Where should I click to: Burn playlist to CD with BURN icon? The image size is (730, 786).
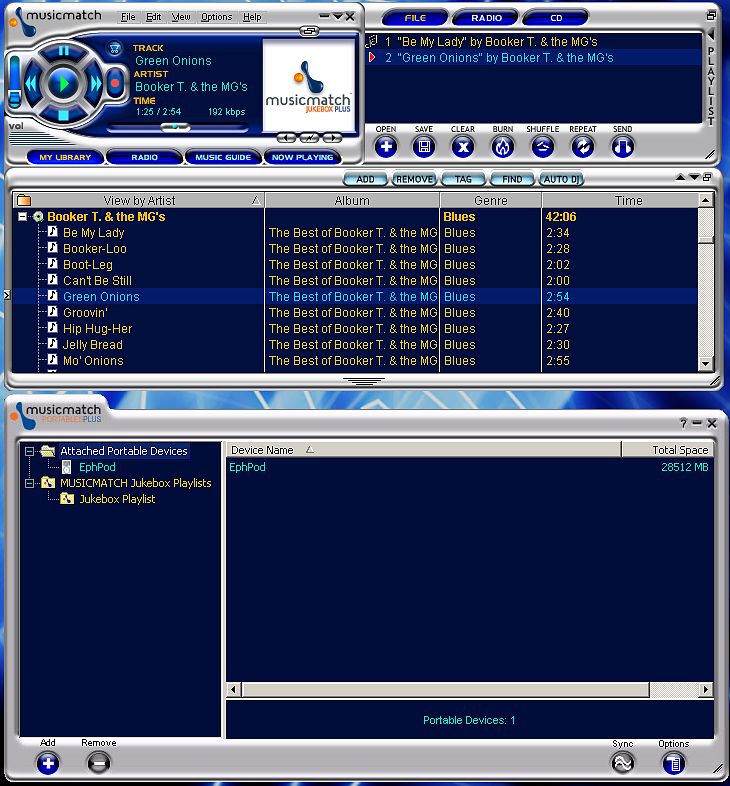click(x=503, y=147)
